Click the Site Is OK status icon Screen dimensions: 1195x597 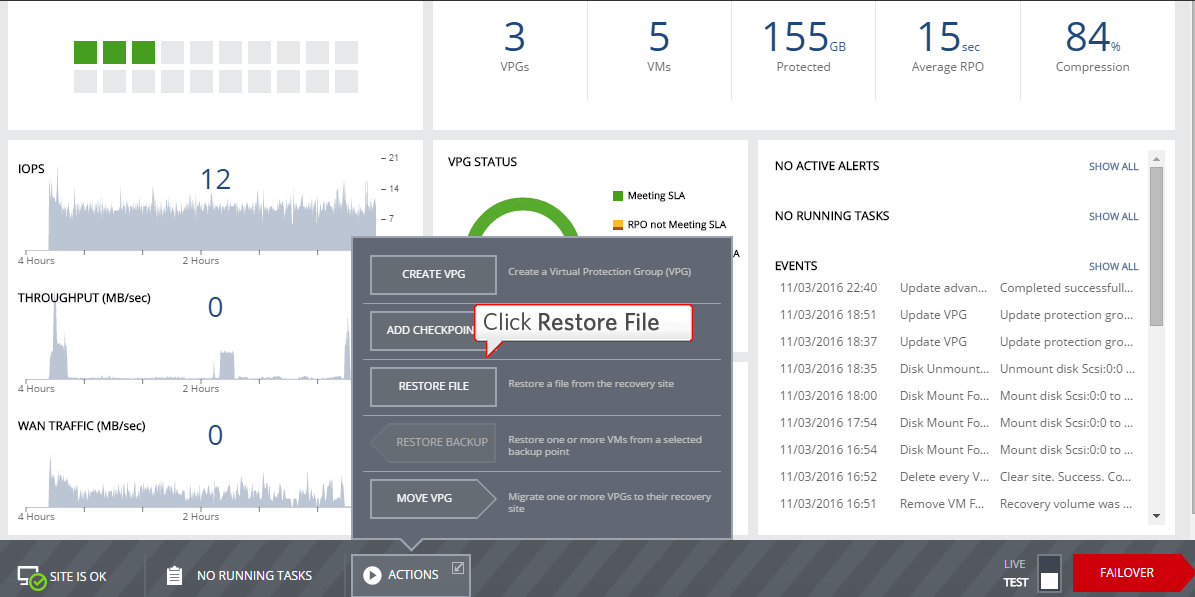click(31, 576)
